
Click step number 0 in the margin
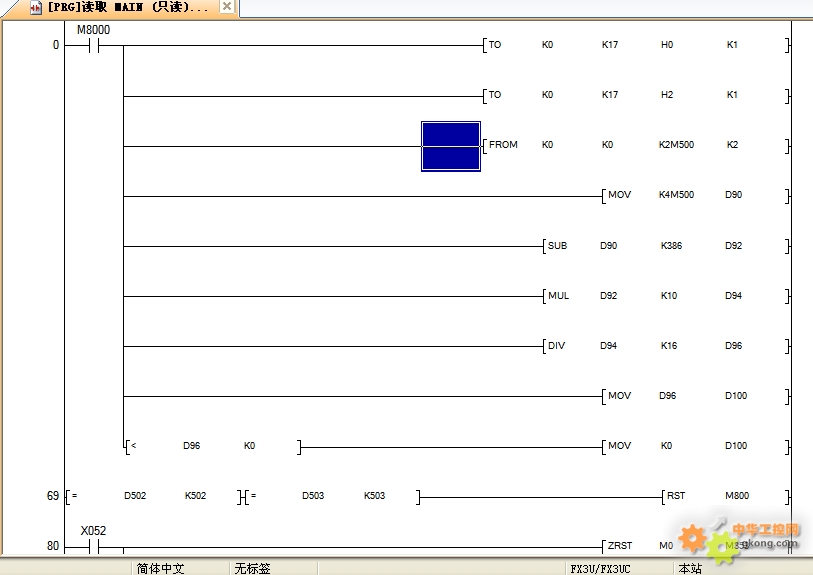click(x=55, y=45)
